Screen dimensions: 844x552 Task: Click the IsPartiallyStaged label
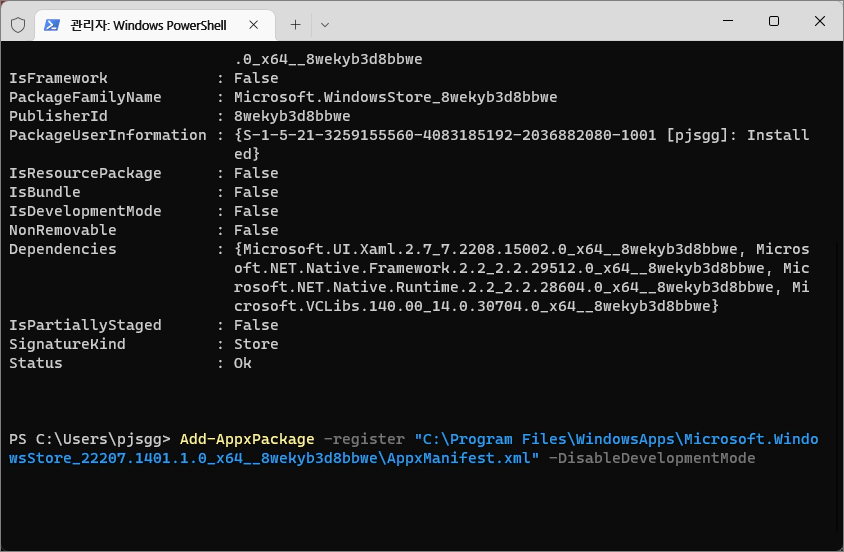pos(85,325)
